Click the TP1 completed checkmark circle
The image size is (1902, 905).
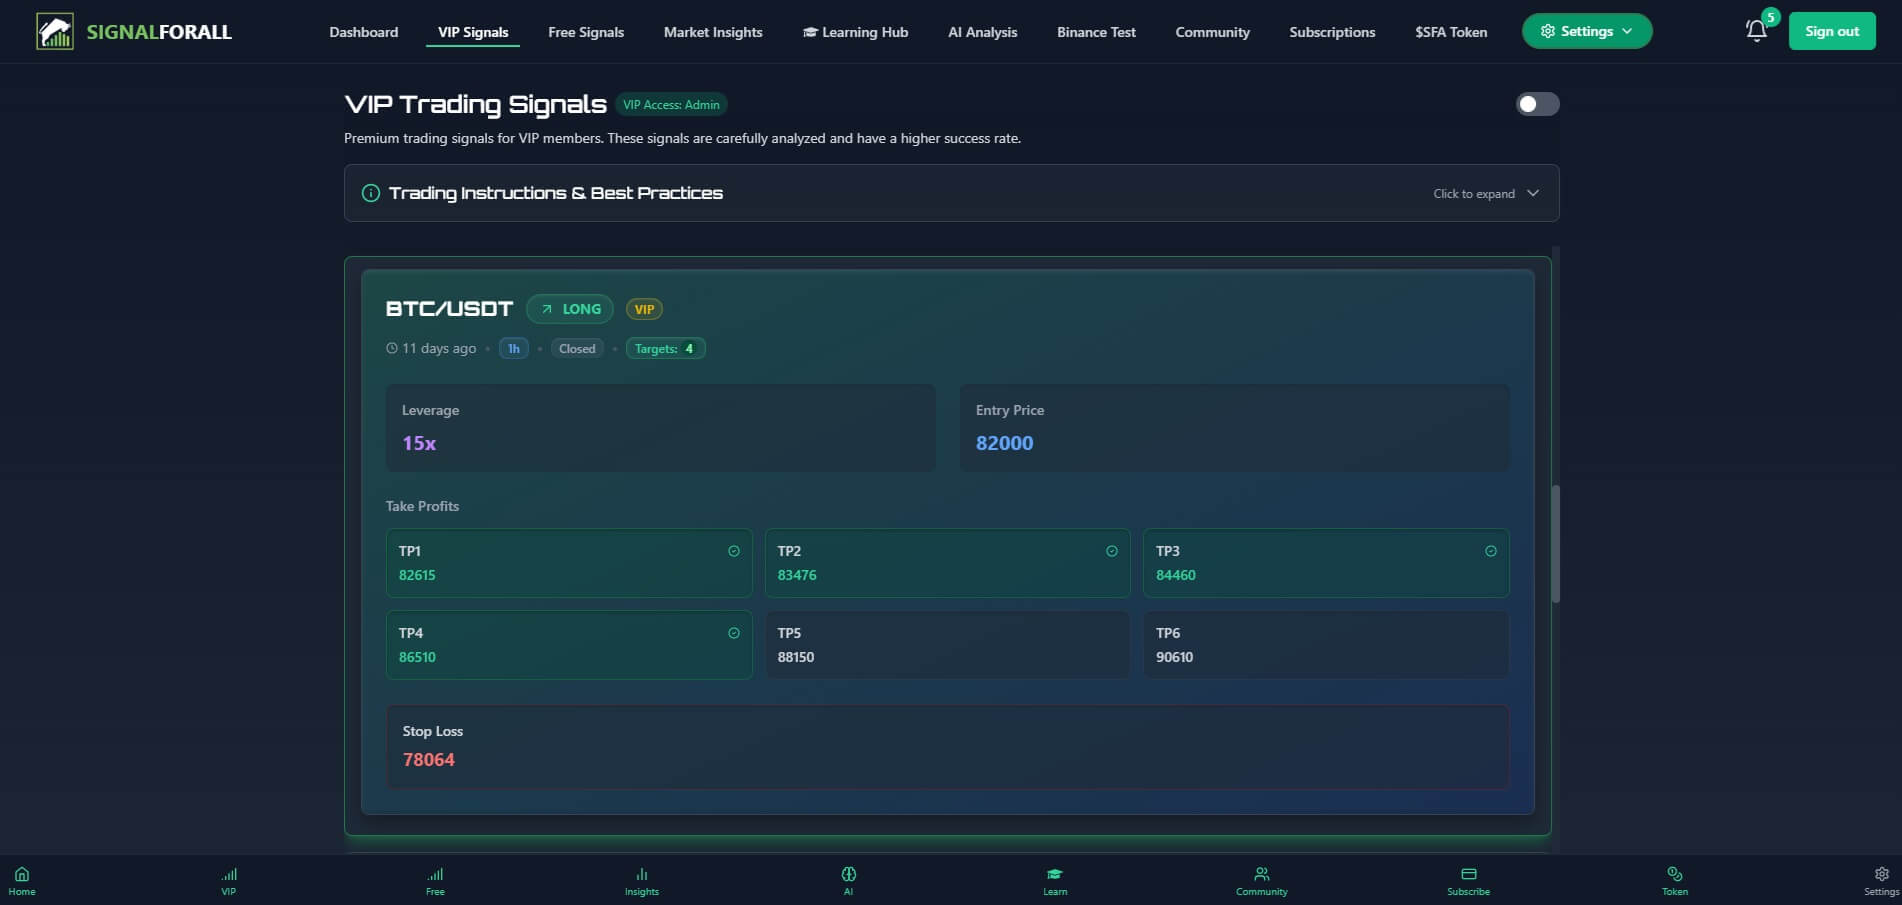point(732,550)
